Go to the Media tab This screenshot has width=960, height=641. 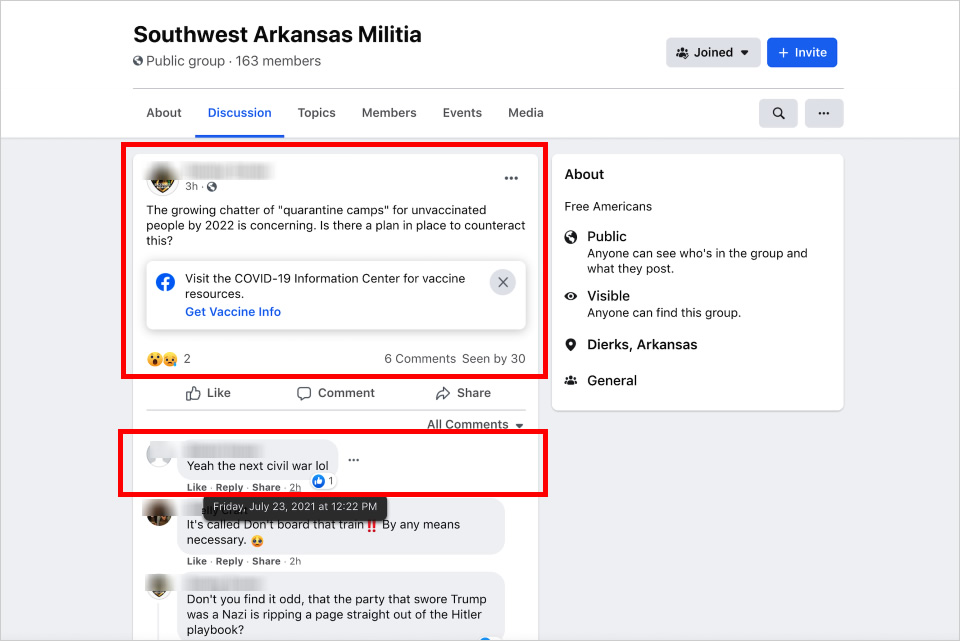click(526, 113)
